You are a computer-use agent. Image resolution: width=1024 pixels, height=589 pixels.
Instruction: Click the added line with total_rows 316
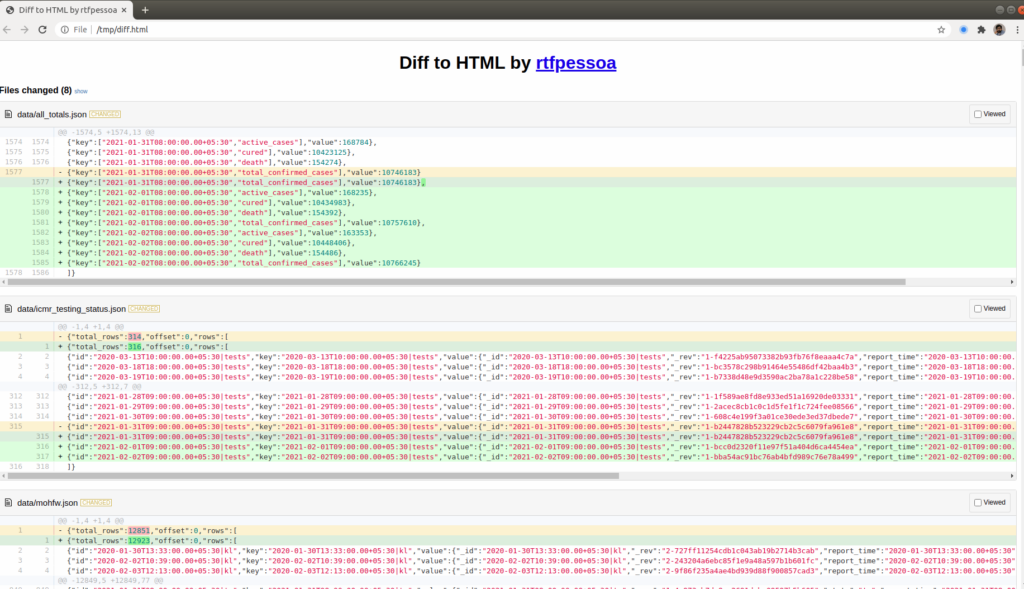[508, 347]
